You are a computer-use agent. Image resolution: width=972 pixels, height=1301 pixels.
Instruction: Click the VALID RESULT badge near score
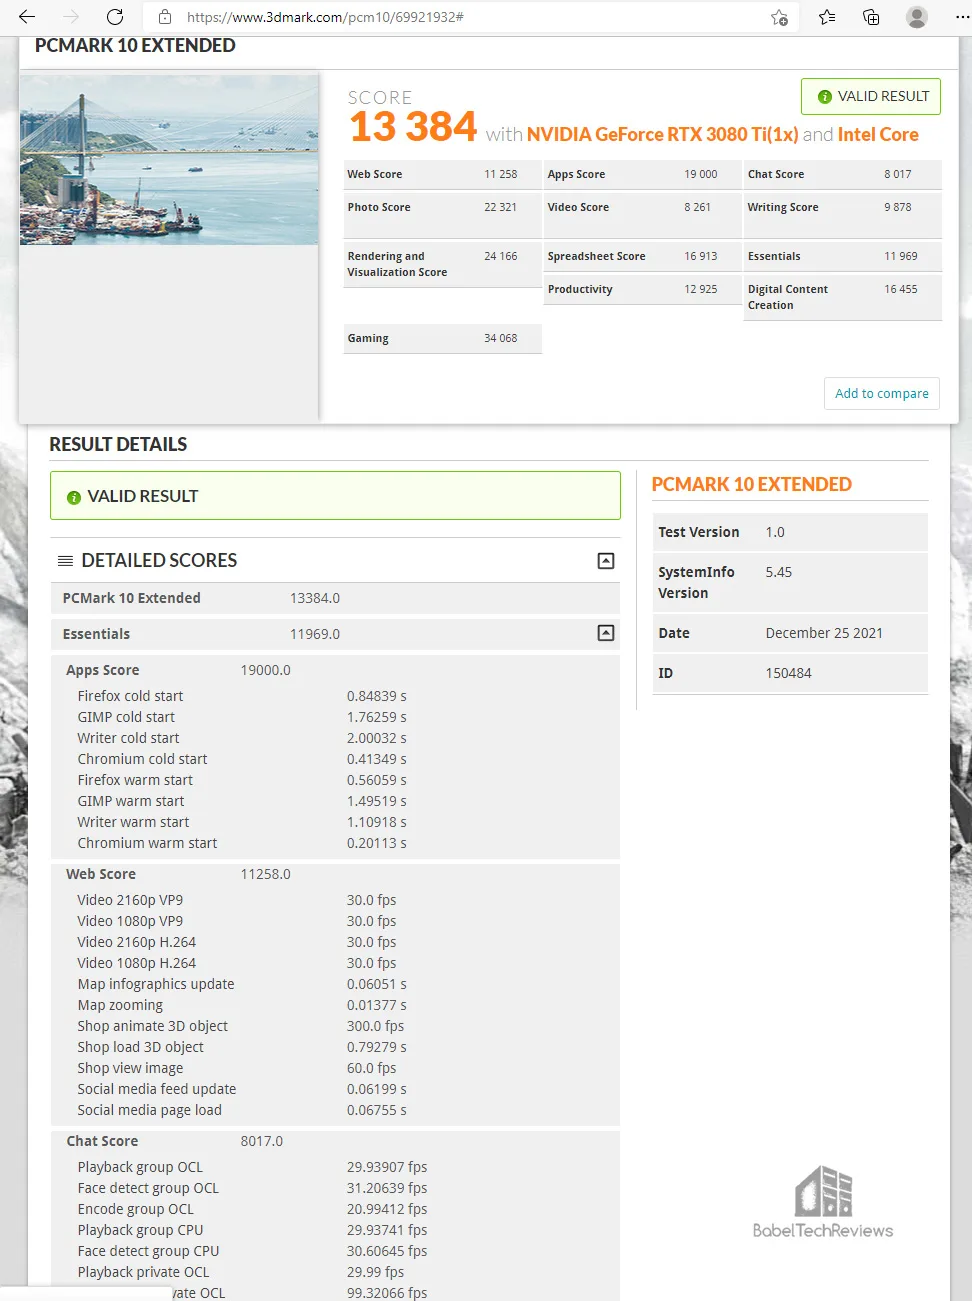(871, 96)
